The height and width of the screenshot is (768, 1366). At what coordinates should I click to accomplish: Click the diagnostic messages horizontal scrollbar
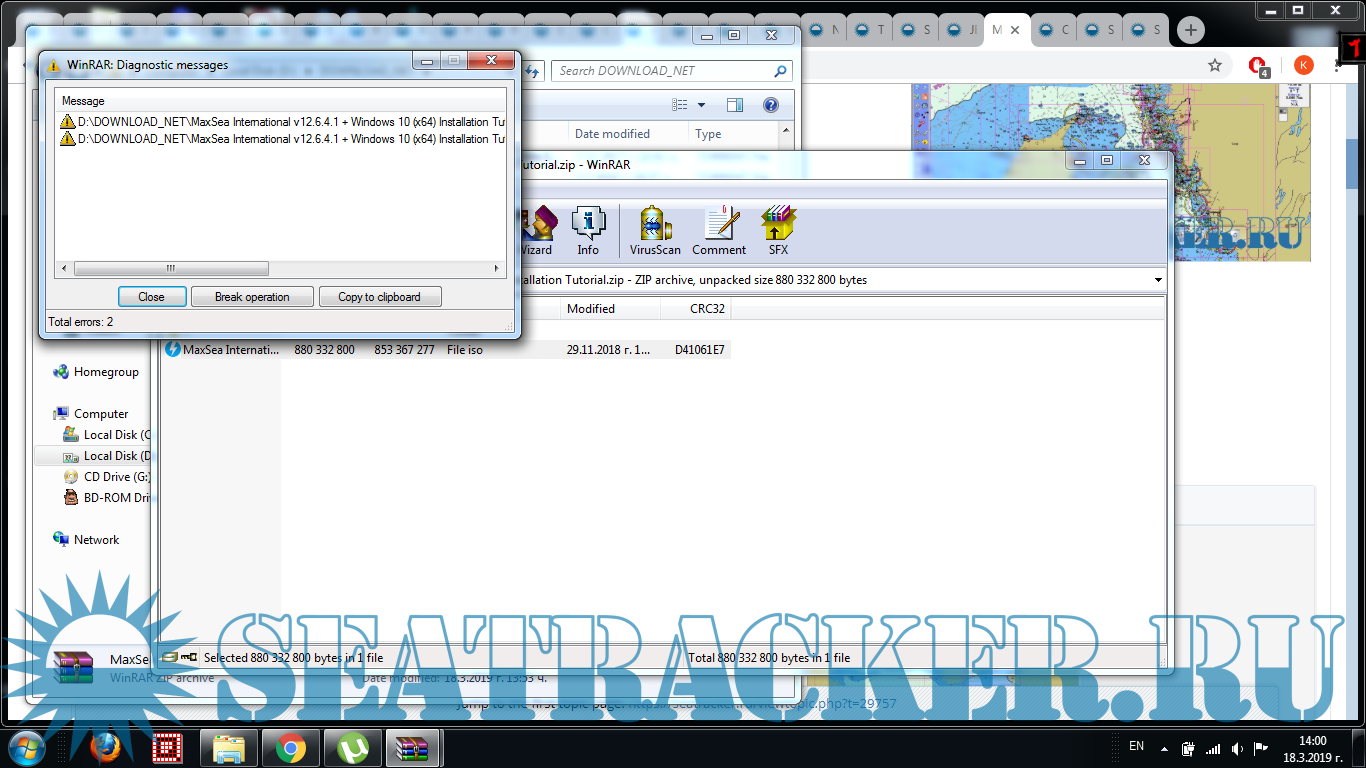171,269
